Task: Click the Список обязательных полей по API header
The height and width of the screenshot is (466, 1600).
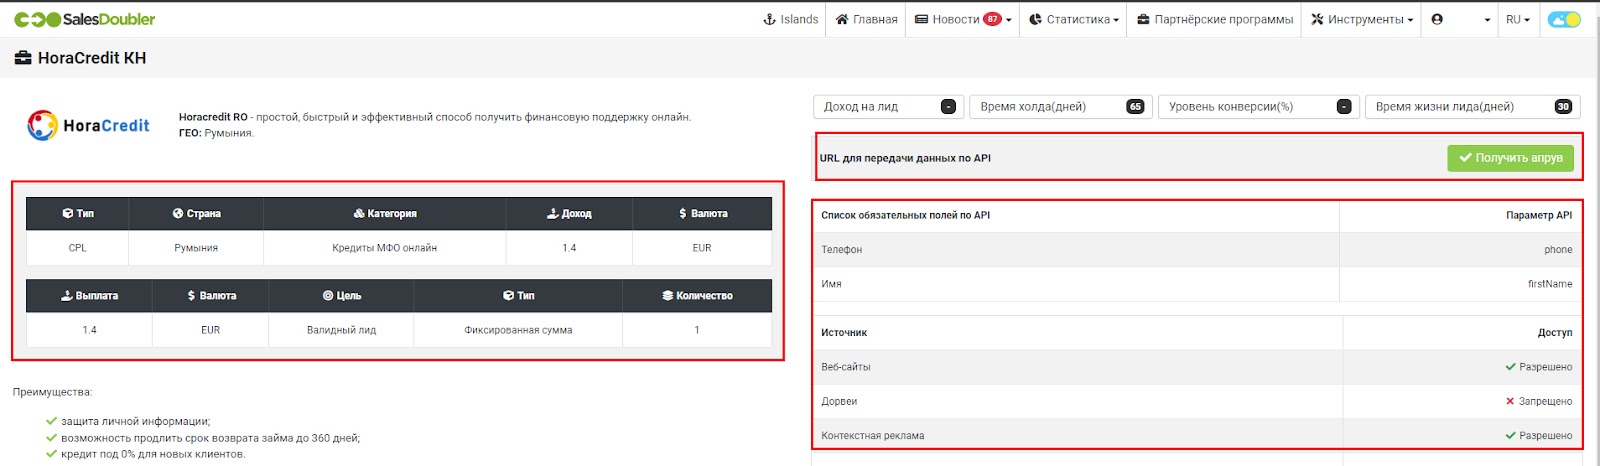Action: [905, 215]
